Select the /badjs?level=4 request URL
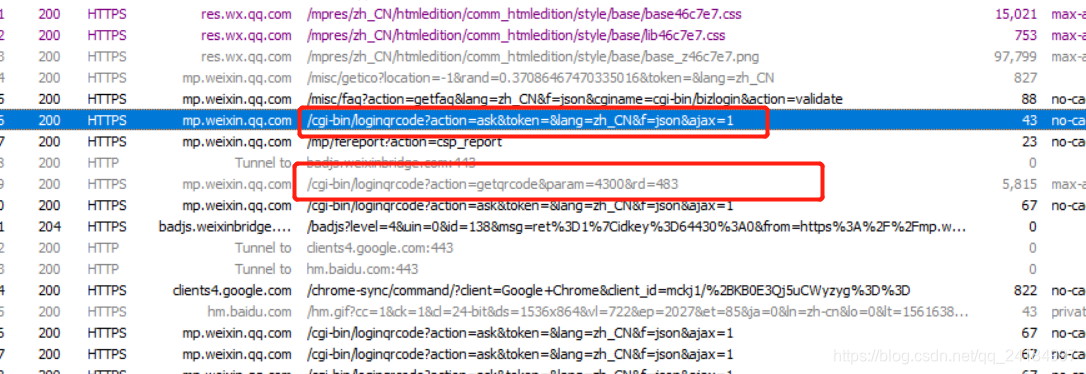Viewport: 1086px width, 374px height. (x=637, y=228)
